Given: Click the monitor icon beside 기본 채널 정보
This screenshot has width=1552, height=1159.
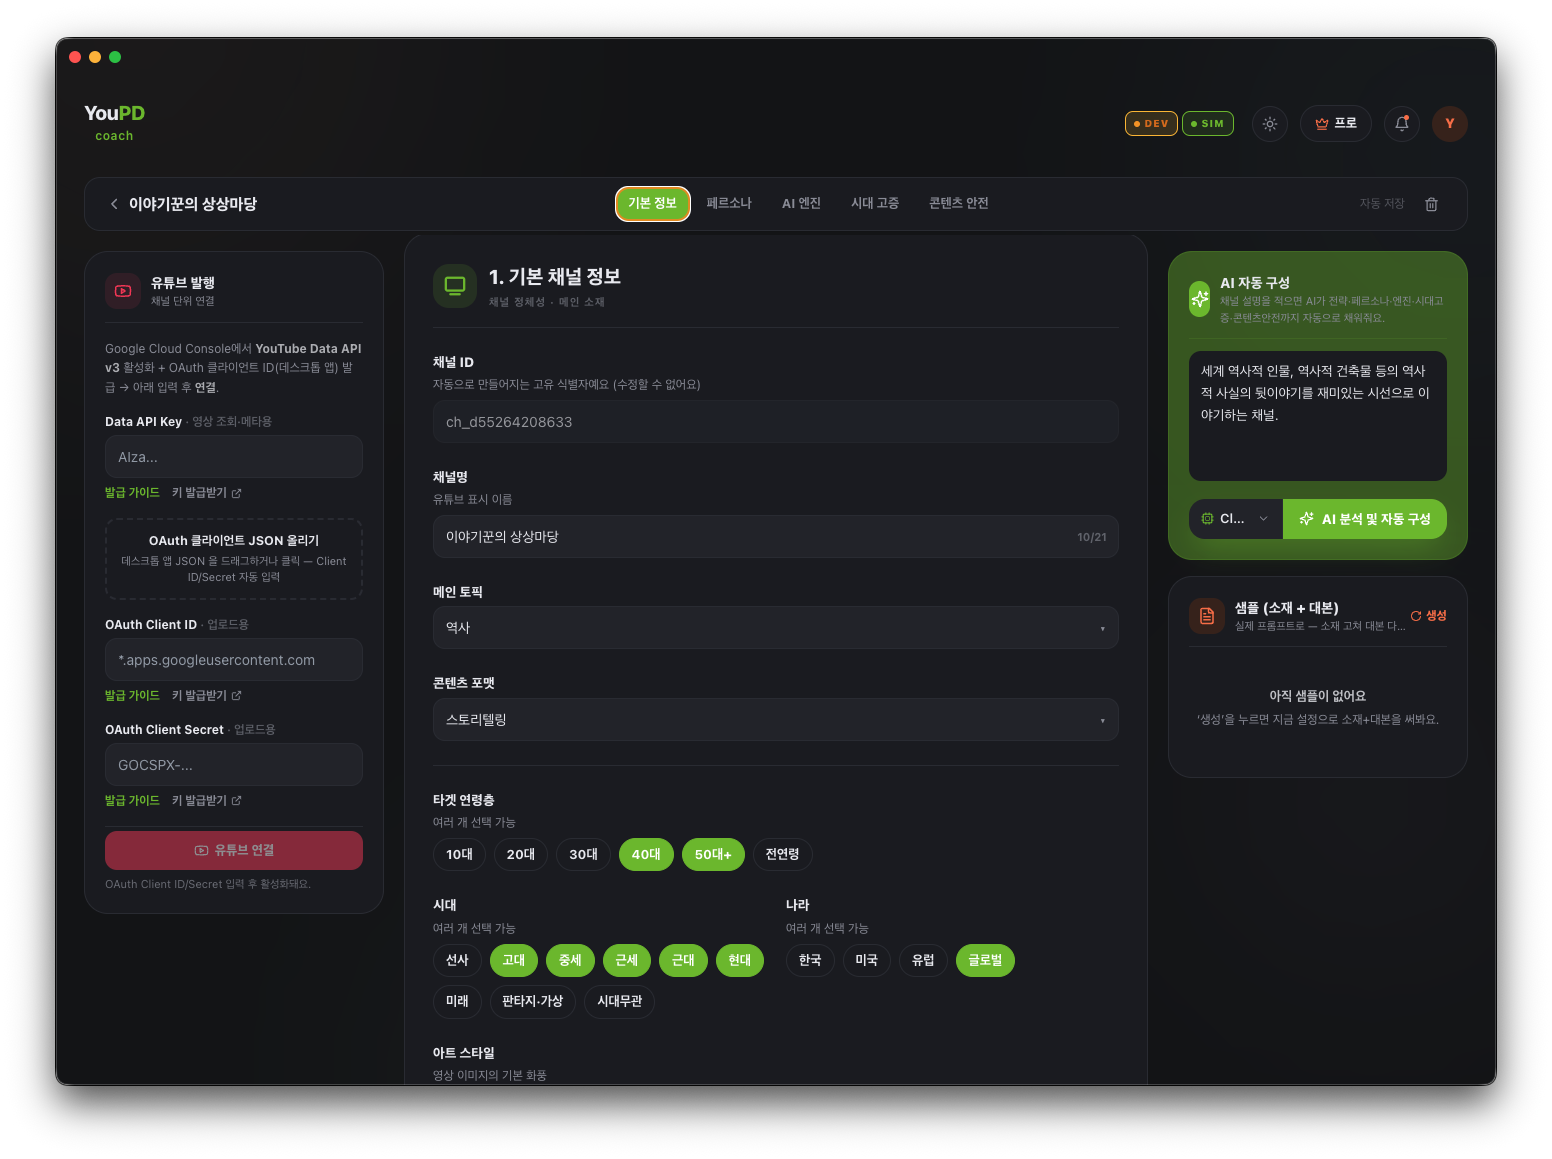Looking at the screenshot, I should point(455,286).
